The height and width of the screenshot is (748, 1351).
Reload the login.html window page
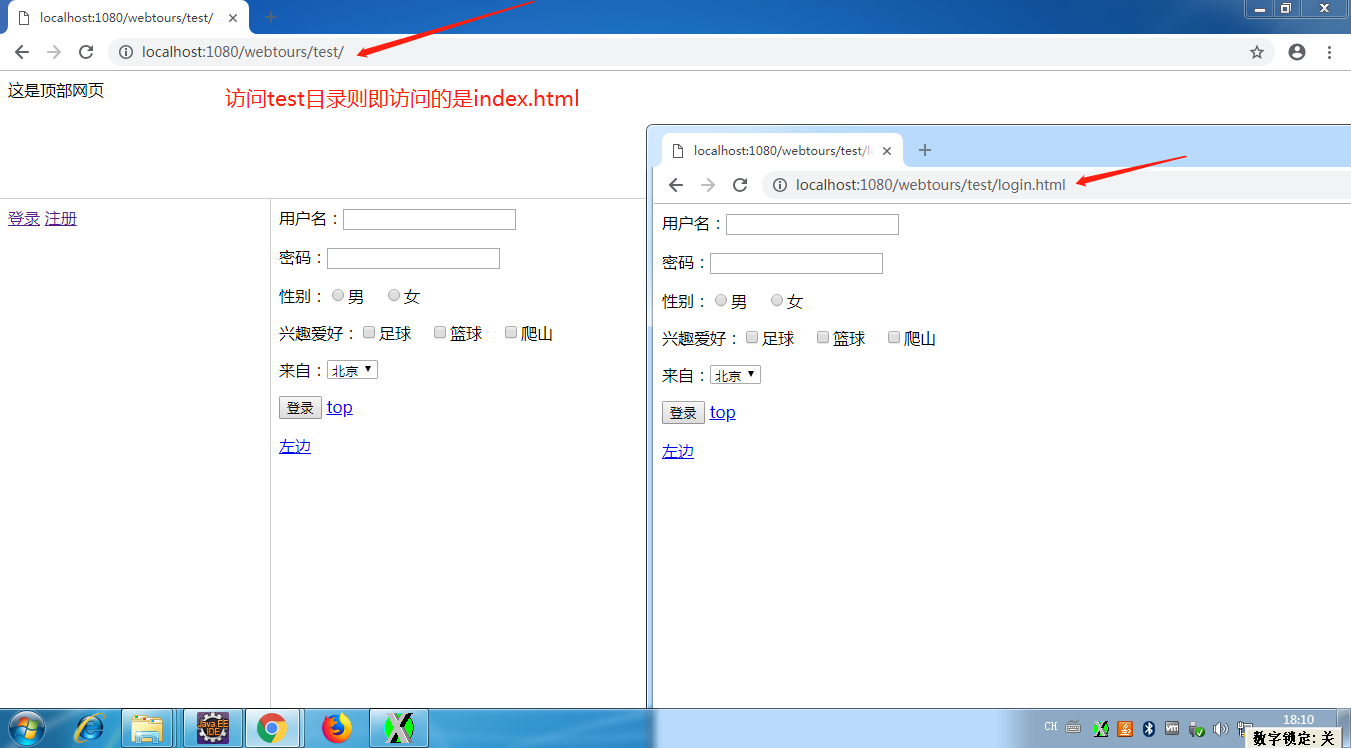coord(740,185)
